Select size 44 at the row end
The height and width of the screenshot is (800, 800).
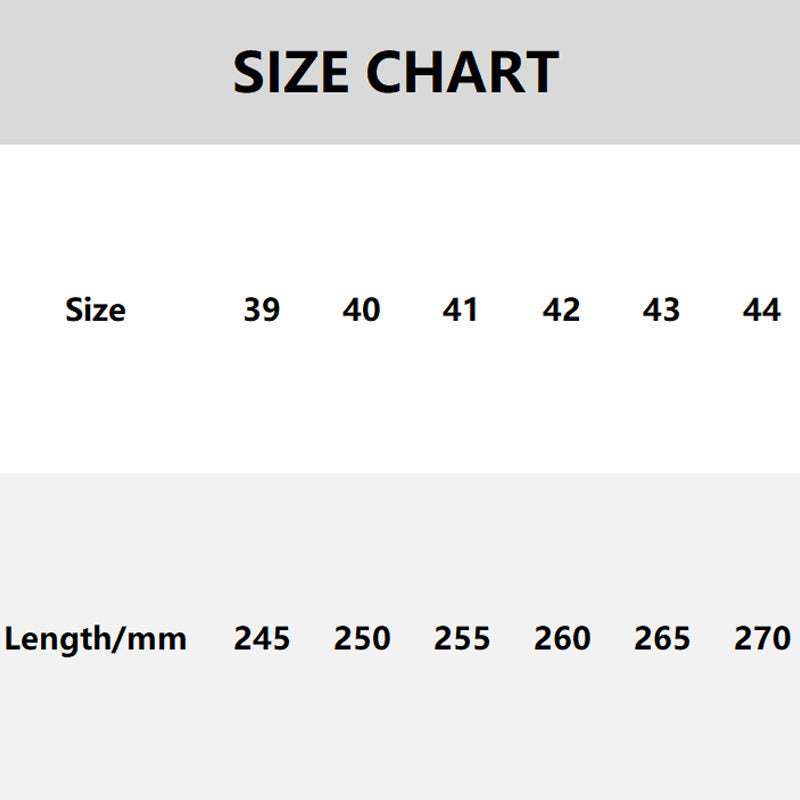[x=761, y=310]
